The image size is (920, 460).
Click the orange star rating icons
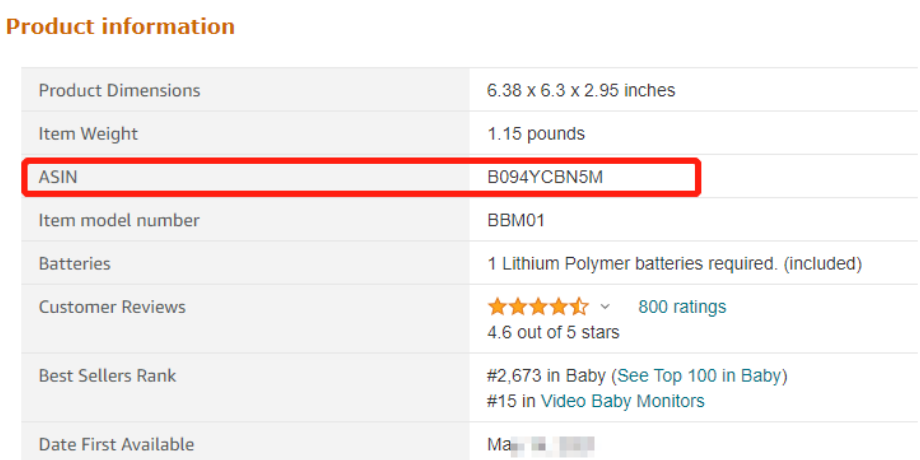click(538, 306)
